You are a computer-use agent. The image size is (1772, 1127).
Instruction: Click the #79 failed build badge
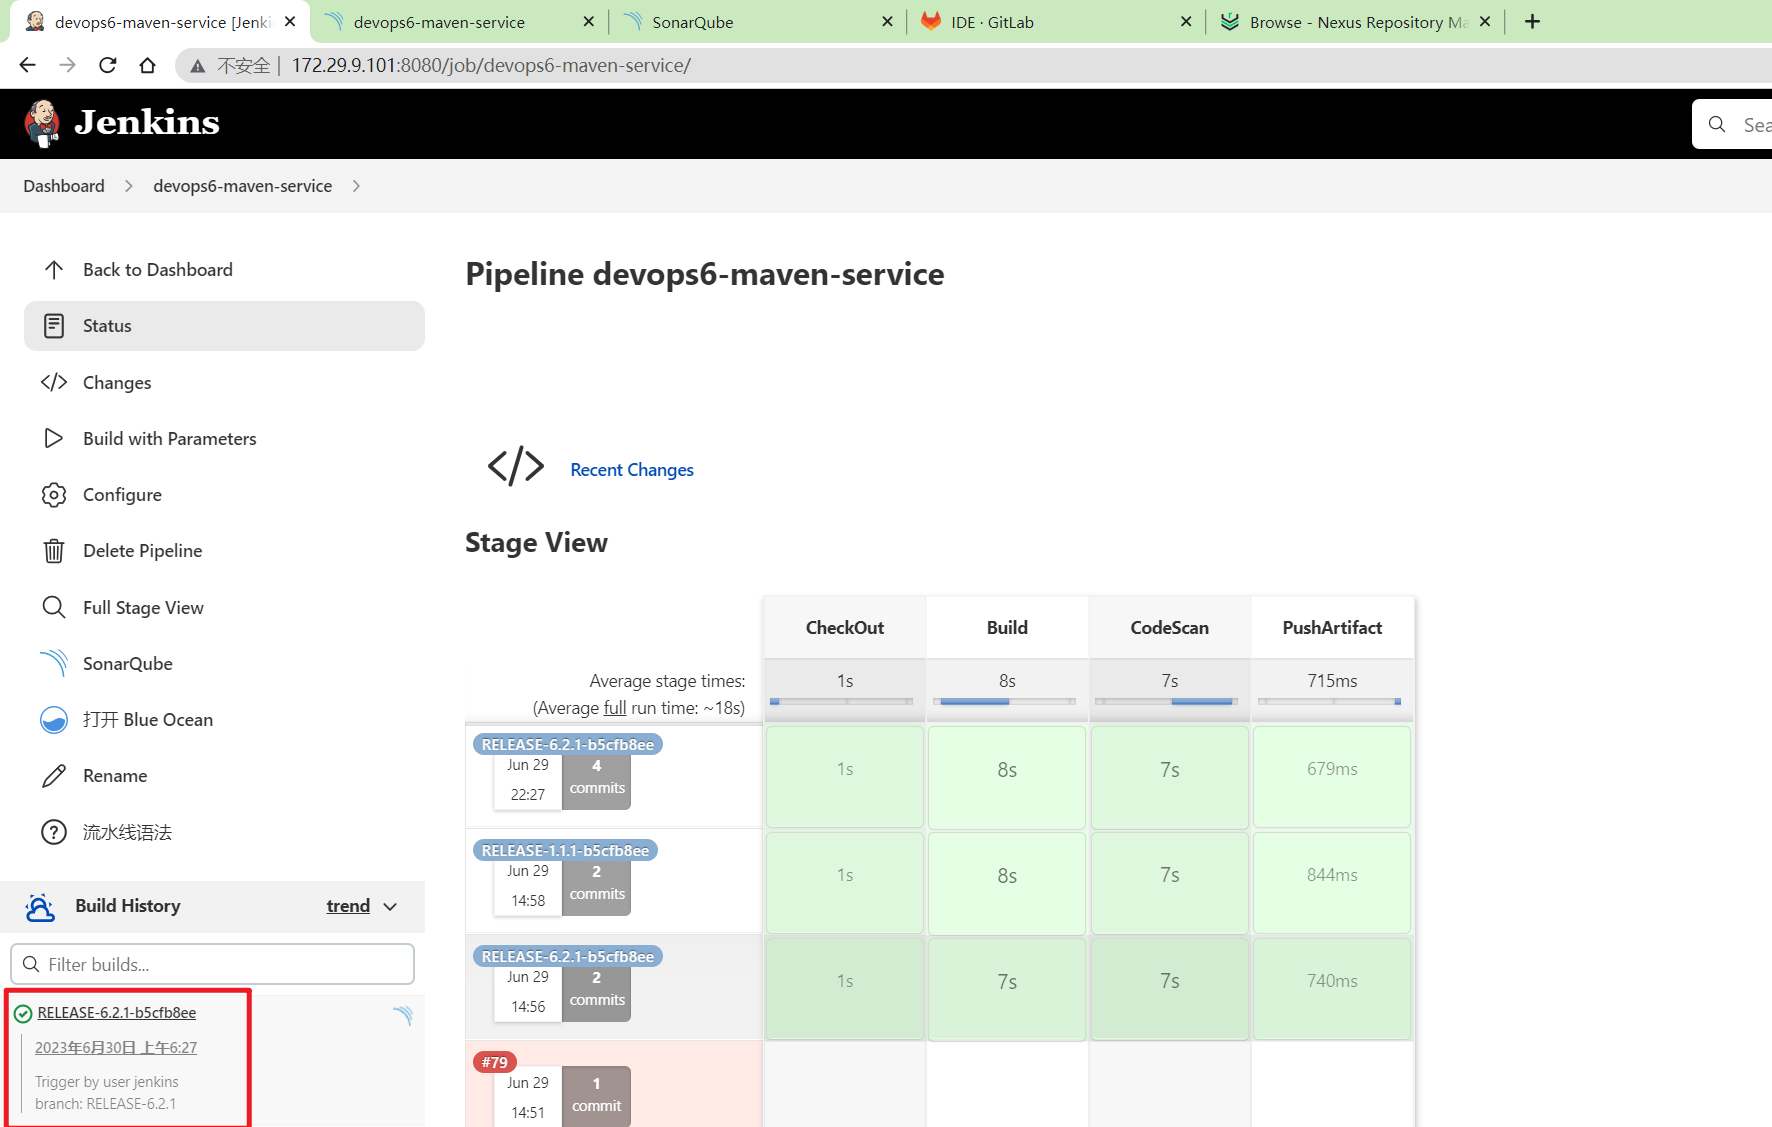494,1062
